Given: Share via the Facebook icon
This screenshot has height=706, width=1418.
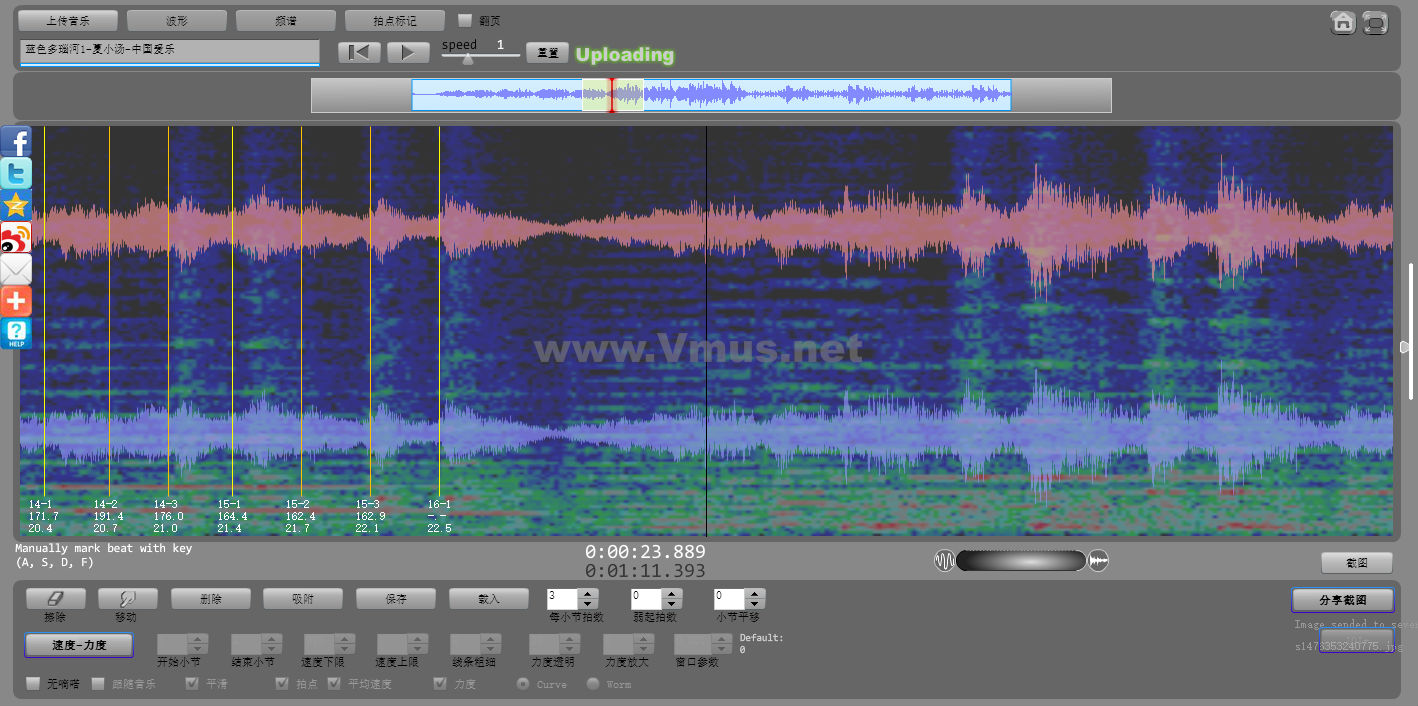Looking at the screenshot, I should (16, 141).
